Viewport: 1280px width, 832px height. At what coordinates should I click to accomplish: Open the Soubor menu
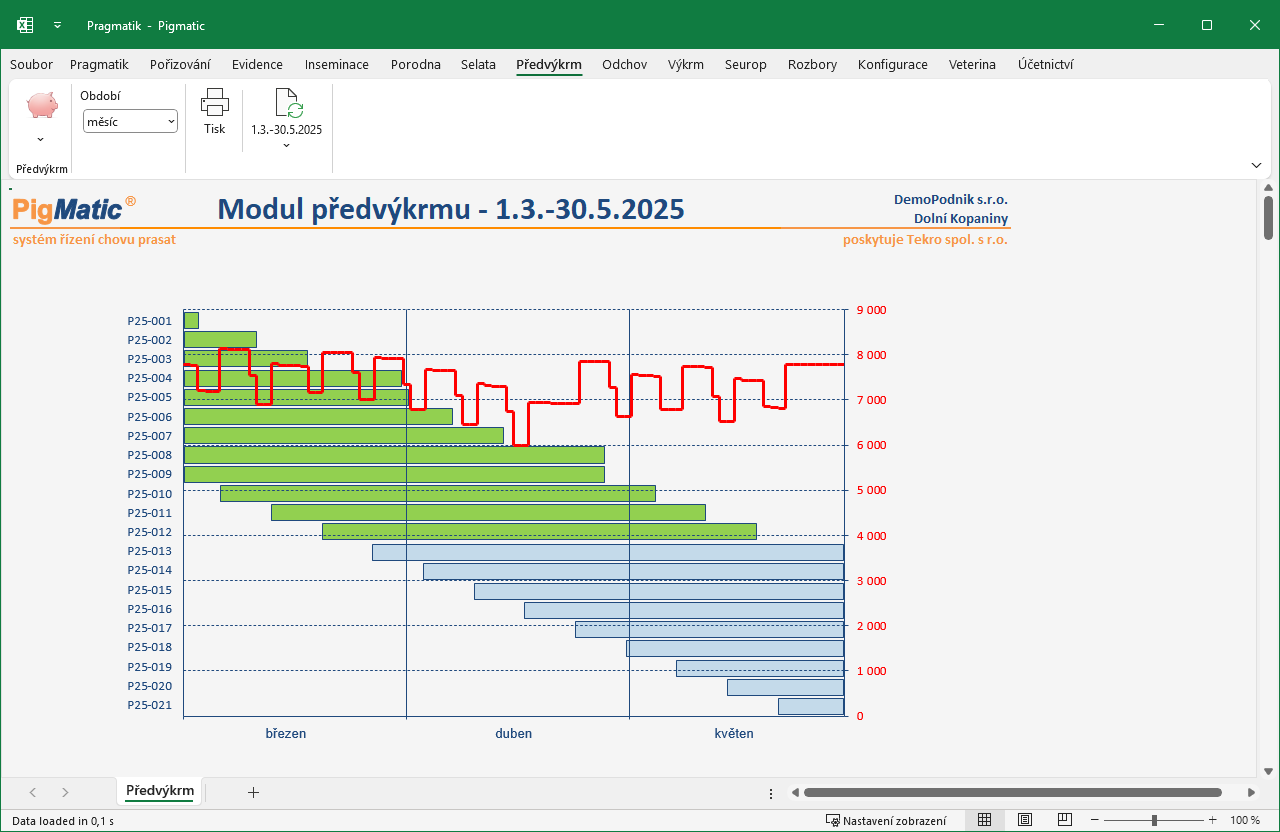pos(31,65)
